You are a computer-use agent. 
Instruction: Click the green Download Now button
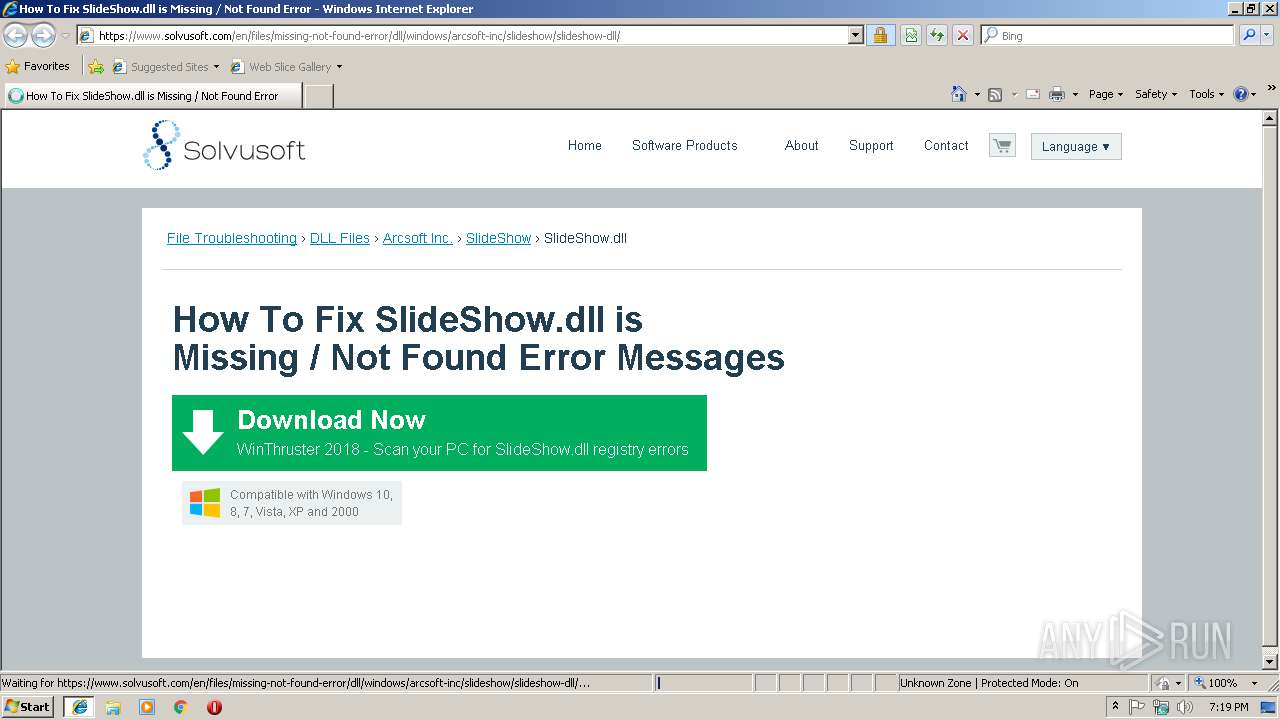(x=439, y=433)
